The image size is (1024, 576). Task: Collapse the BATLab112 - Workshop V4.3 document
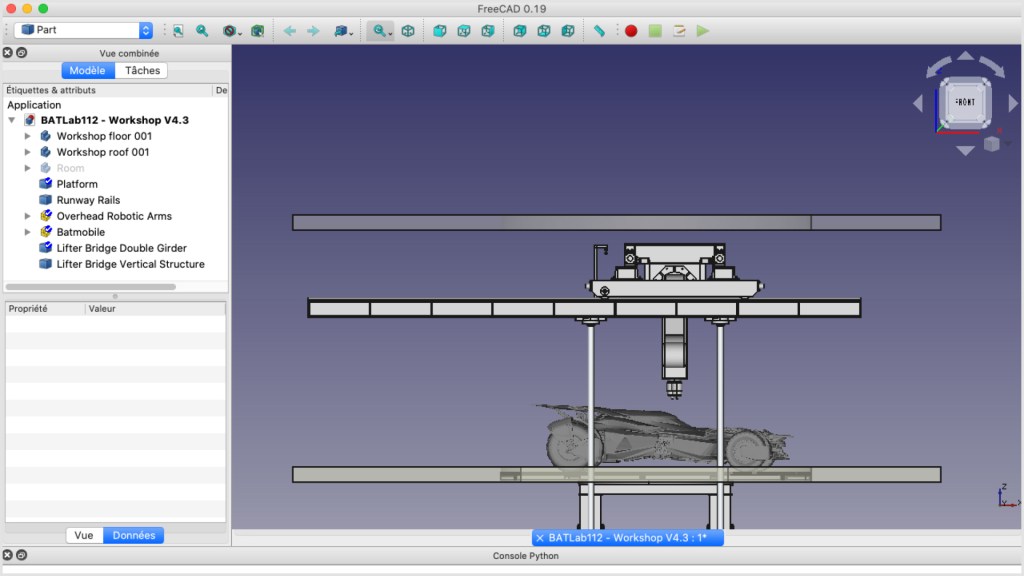pyautogui.click(x=12, y=120)
